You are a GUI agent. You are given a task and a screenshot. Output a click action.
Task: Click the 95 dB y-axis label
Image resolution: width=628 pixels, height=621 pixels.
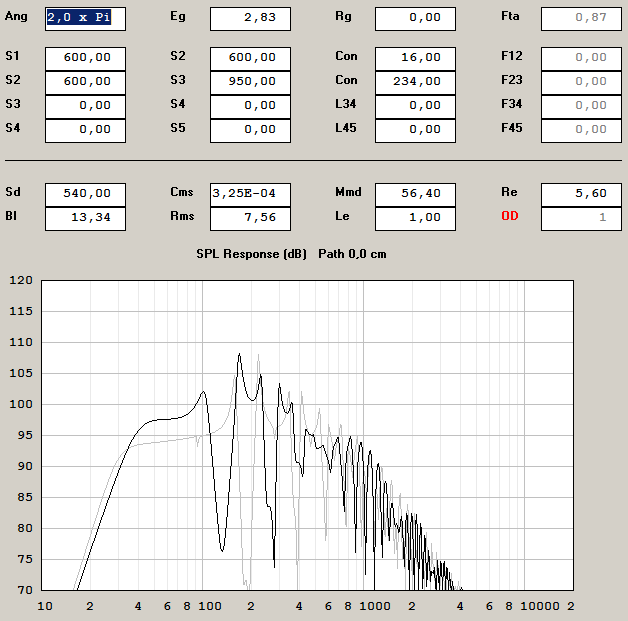24,435
